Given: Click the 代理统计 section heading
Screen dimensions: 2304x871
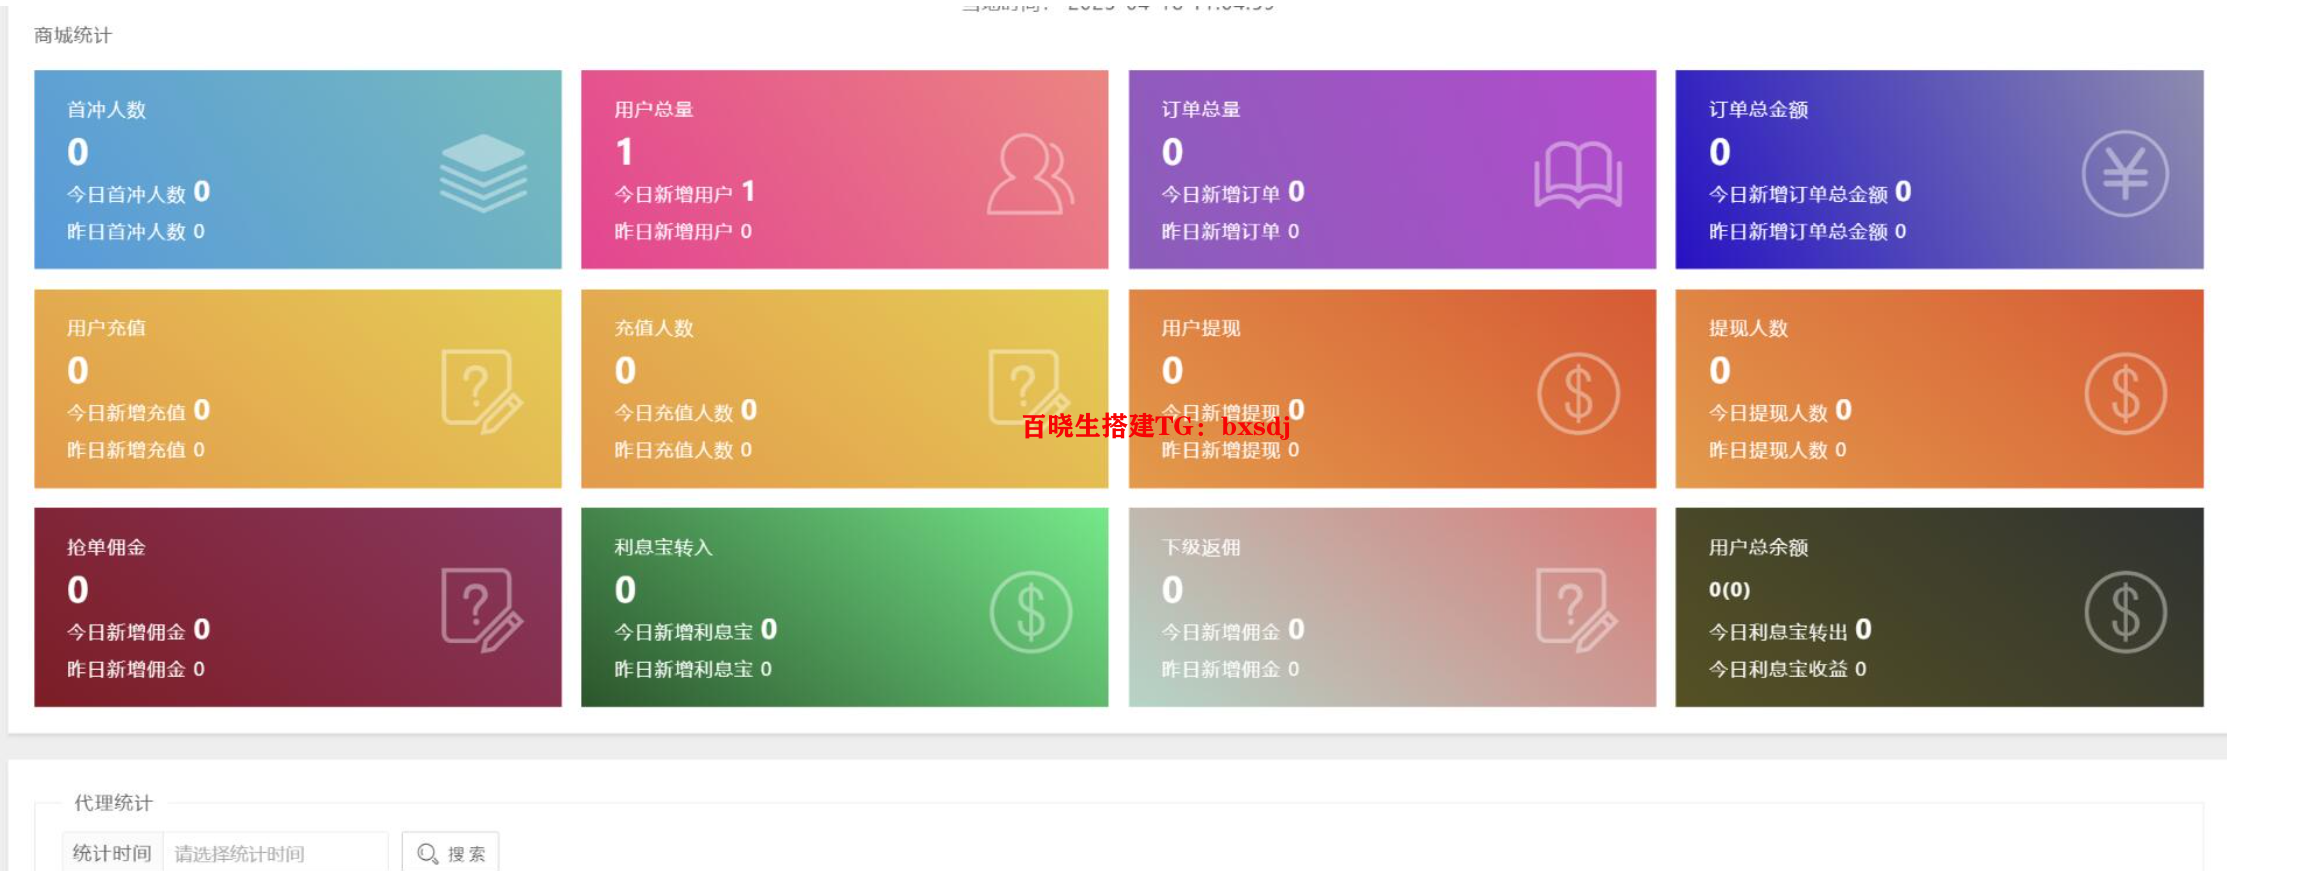Looking at the screenshot, I should (x=113, y=803).
